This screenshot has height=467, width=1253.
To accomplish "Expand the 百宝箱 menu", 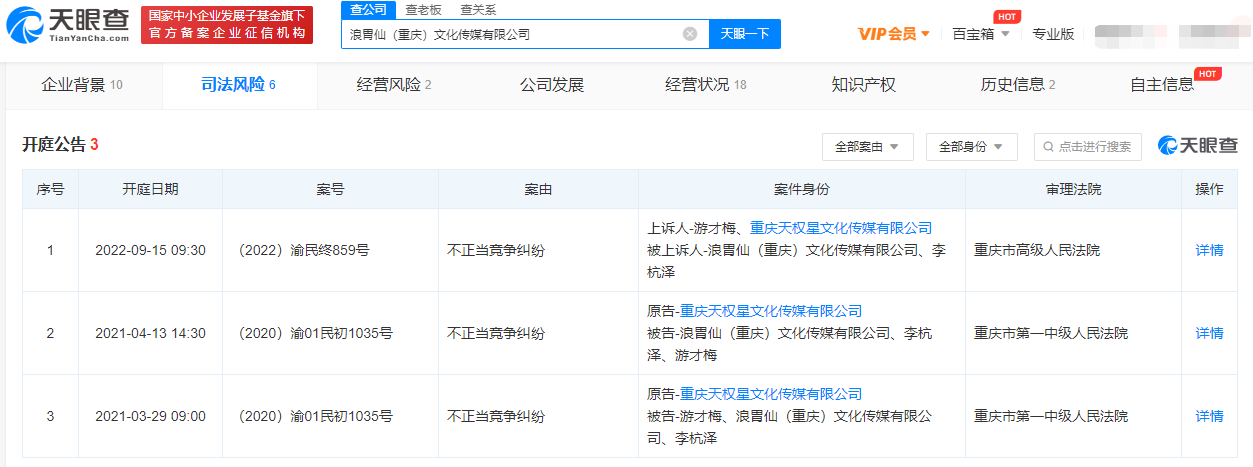I will coord(980,34).
